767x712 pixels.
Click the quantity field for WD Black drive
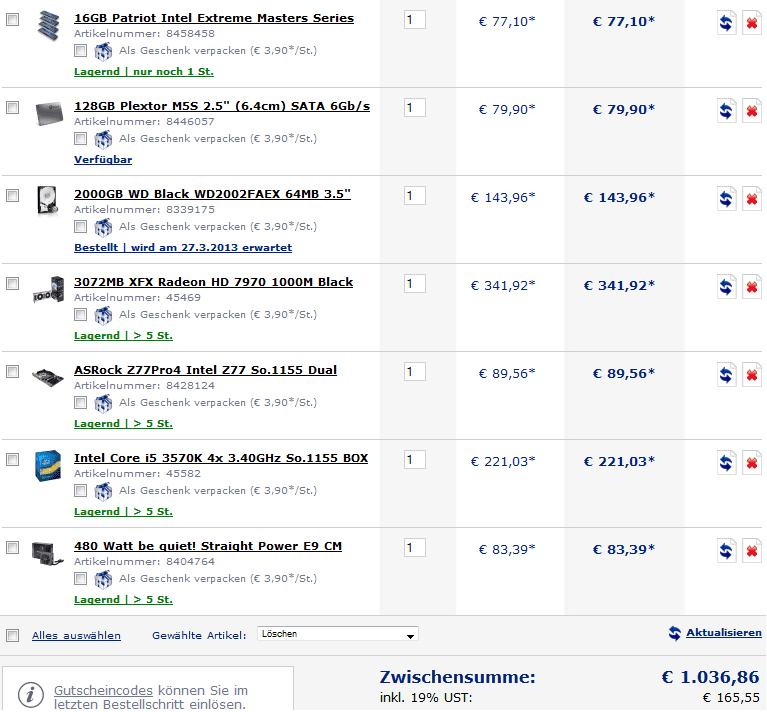coord(415,196)
